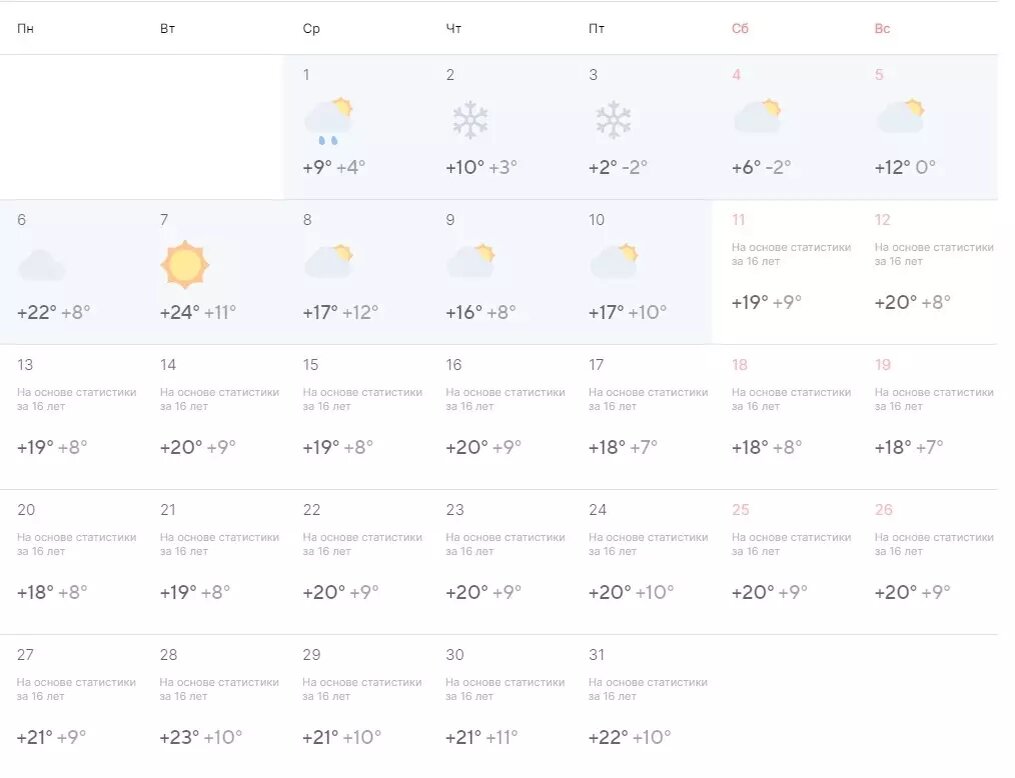This screenshot has width=1015, height=778.
Task: Click the partly cloudy icon on day 5
Action: coord(900,117)
